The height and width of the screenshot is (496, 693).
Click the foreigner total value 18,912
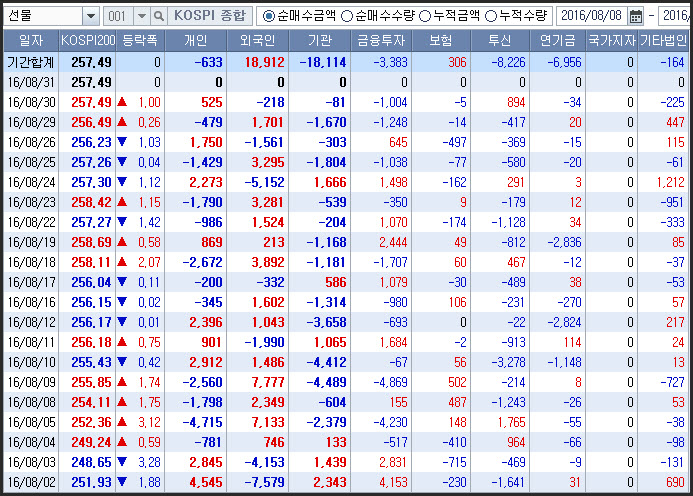point(265,62)
